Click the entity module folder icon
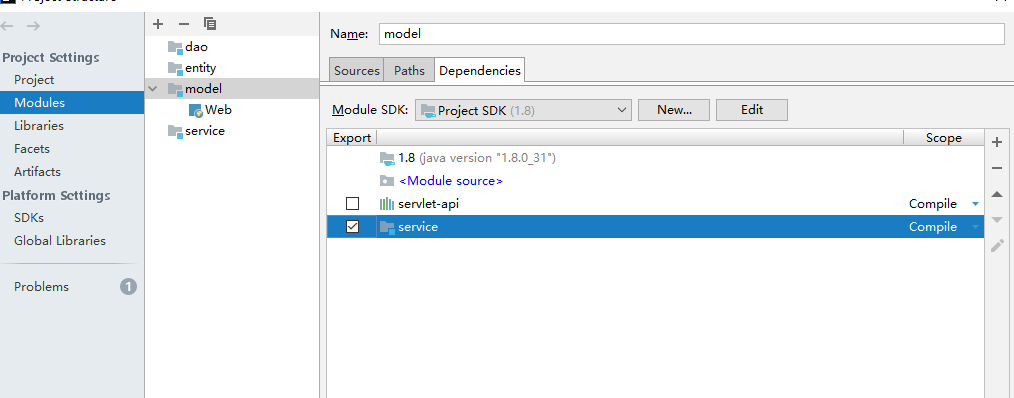 point(175,68)
